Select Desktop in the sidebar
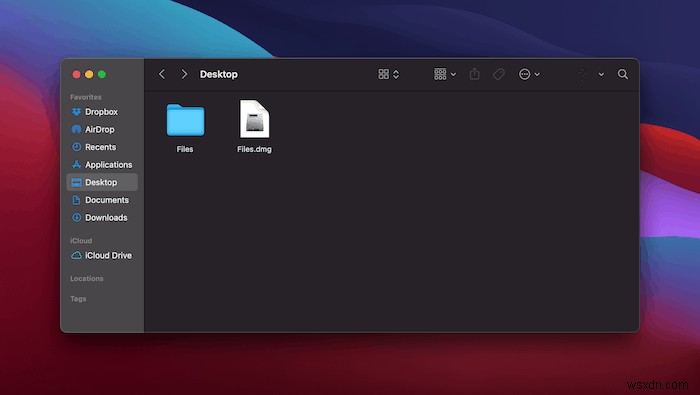The width and height of the screenshot is (700, 395). [102, 182]
